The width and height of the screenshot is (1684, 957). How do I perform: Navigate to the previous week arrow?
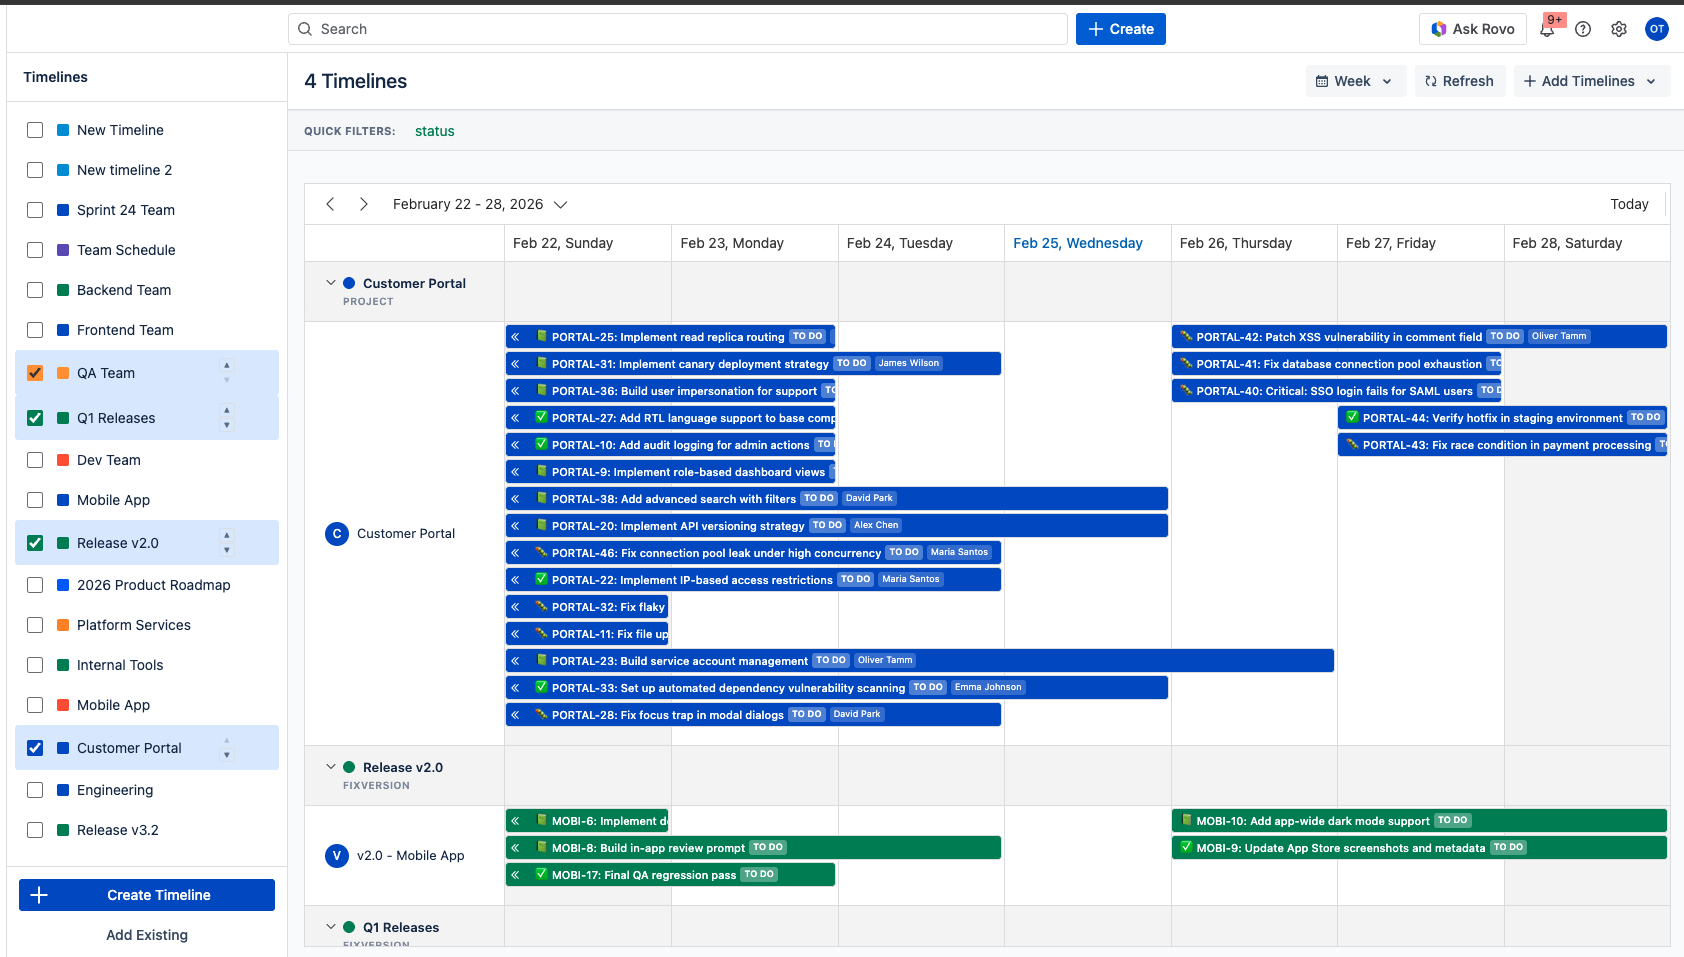(330, 204)
